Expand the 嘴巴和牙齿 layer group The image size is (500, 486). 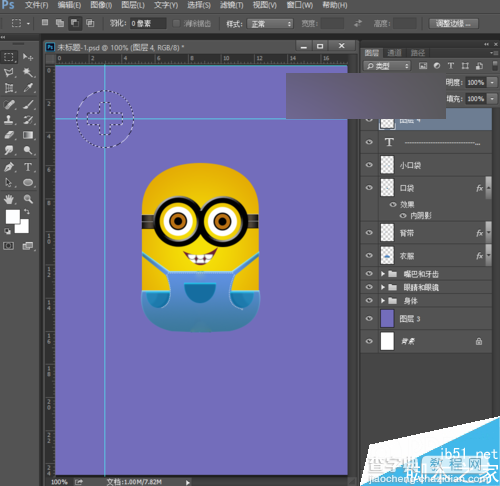[383, 274]
